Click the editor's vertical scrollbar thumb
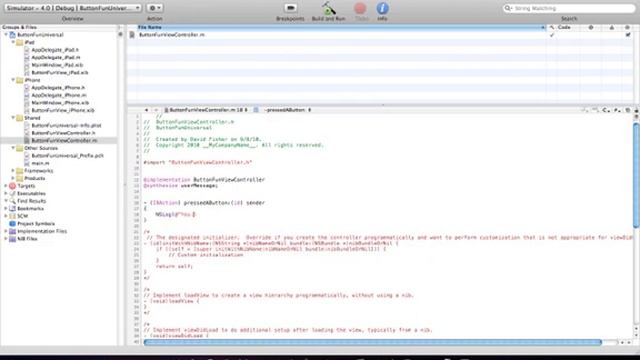The image size is (640, 360). tap(636, 176)
